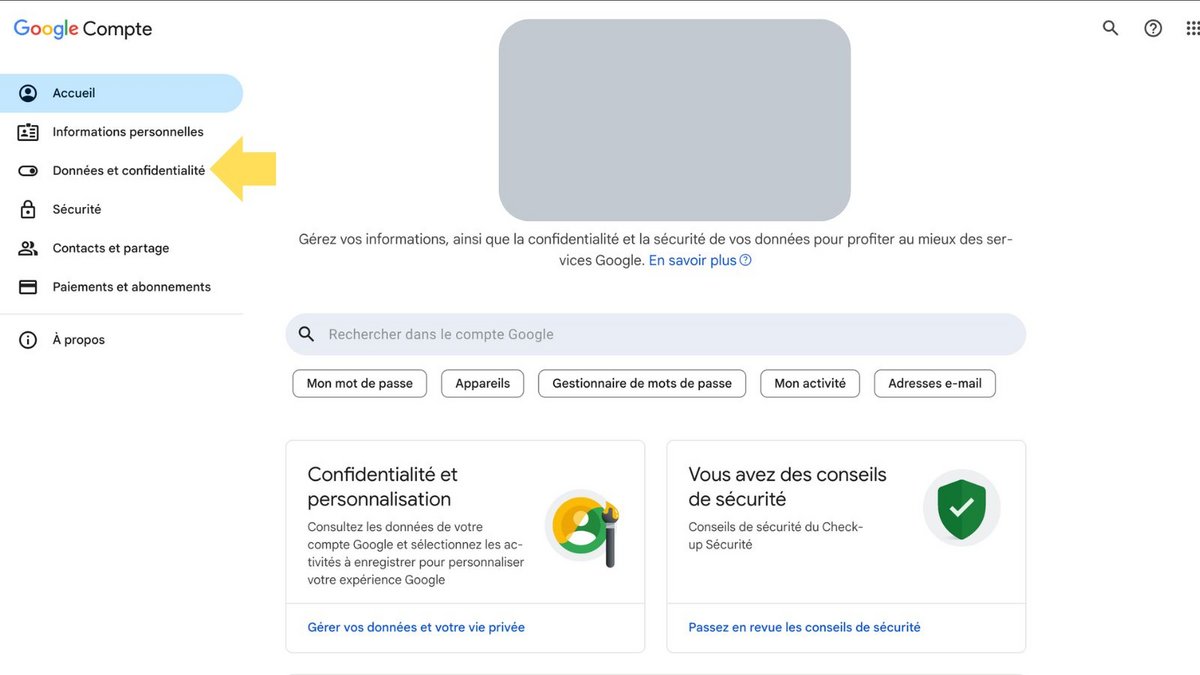The image size is (1200, 675).
Task: Click Gérer vos données et votre vie privée
Action: coord(416,626)
